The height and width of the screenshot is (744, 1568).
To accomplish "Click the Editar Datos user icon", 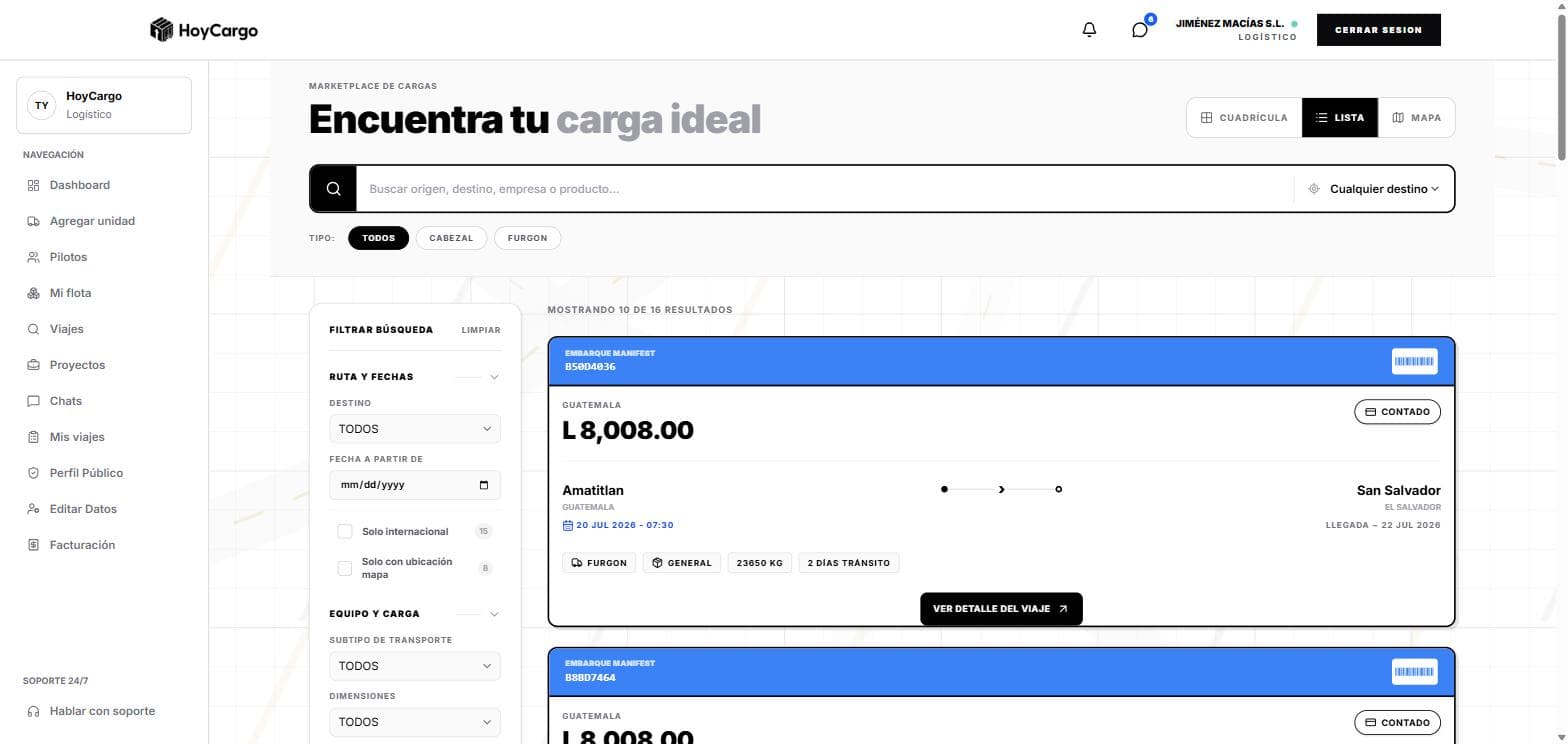I will [33, 509].
